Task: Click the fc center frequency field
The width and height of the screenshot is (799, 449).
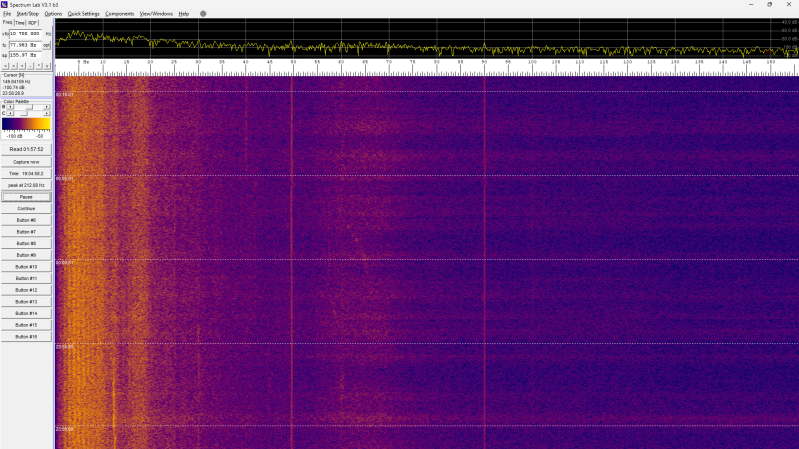Action: pyautogui.click(x=25, y=45)
